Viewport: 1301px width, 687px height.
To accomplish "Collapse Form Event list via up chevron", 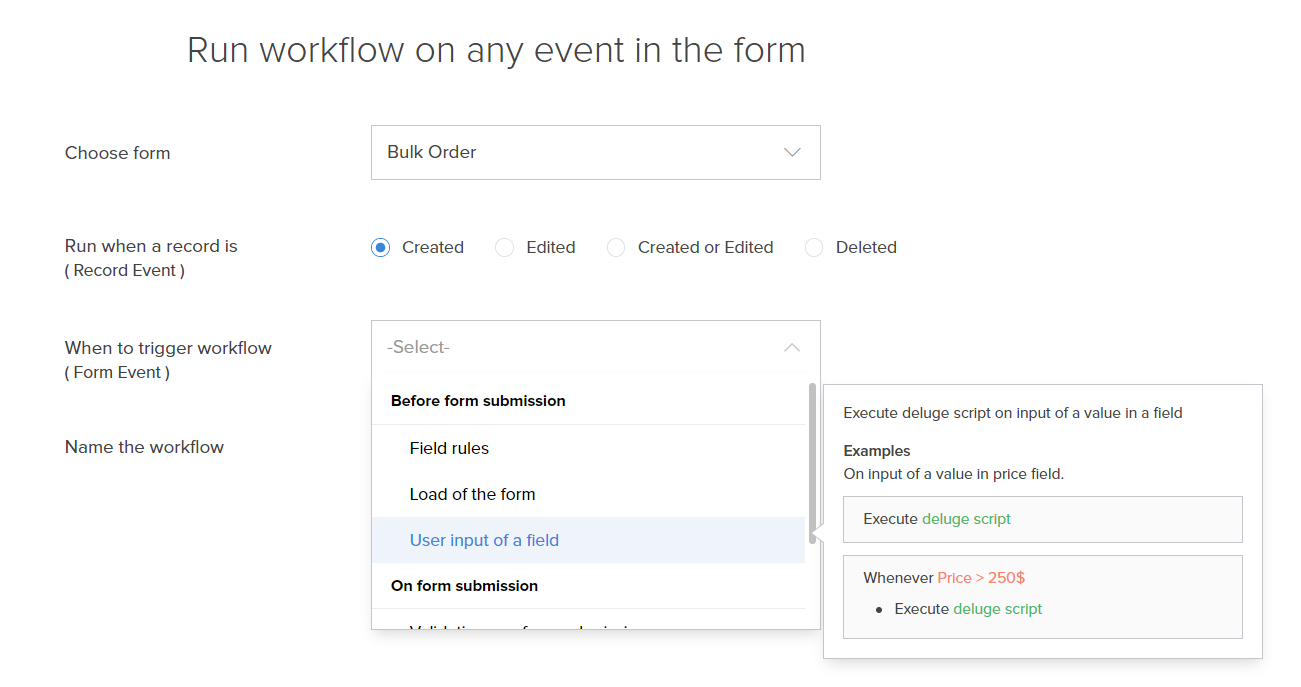I will click(792, 348).
